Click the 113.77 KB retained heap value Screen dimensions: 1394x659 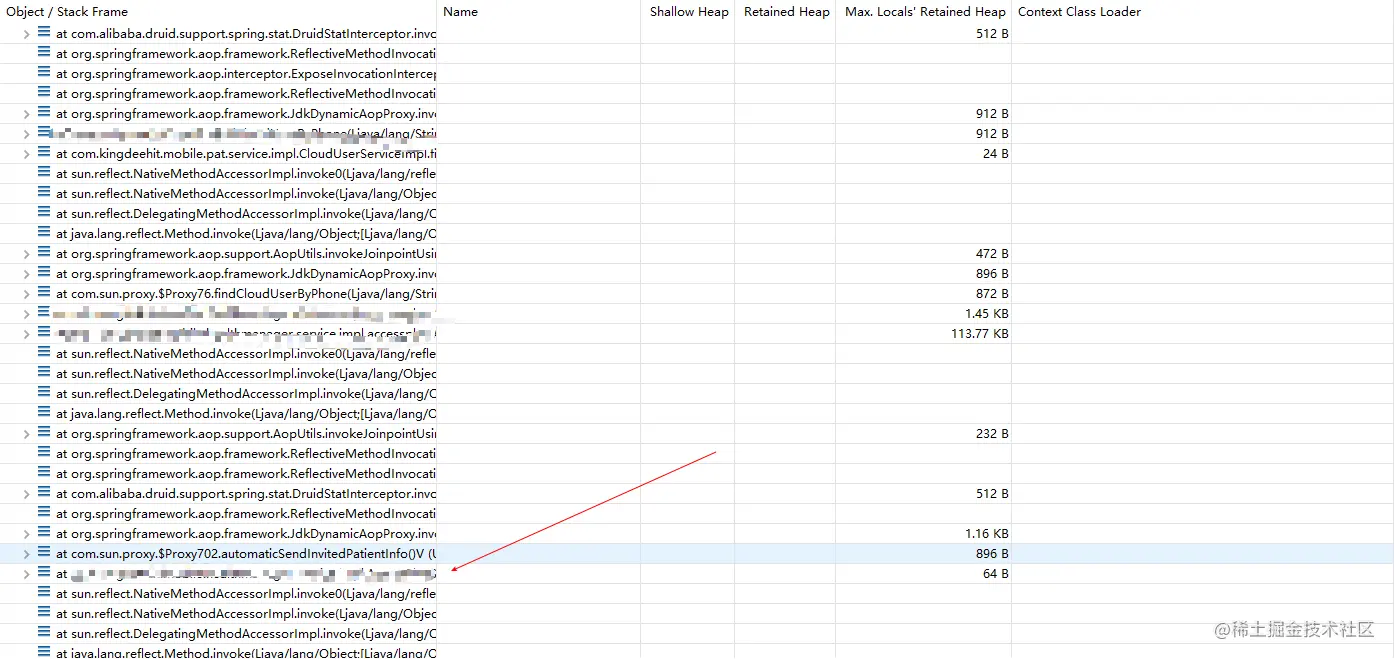(x=980, y=333)
